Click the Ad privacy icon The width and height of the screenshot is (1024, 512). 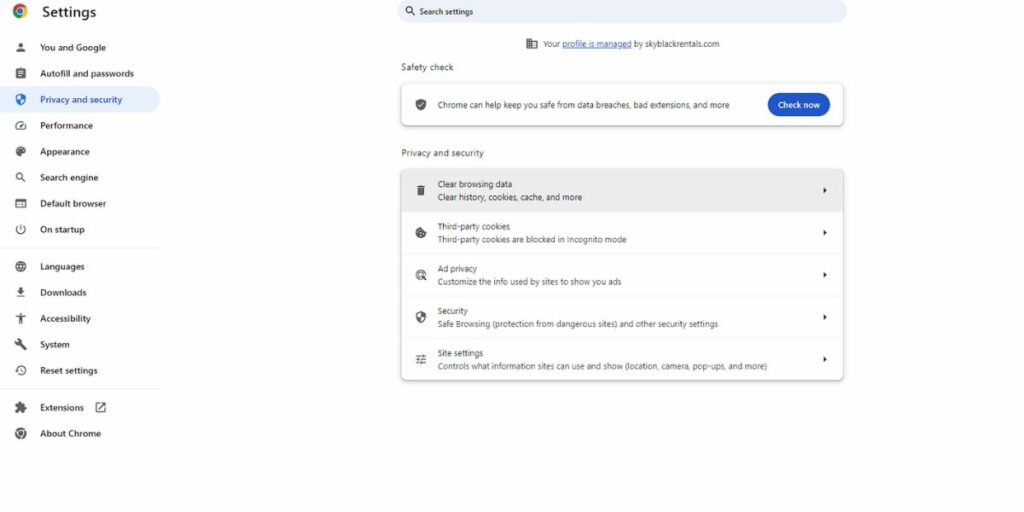coord(421,275)
